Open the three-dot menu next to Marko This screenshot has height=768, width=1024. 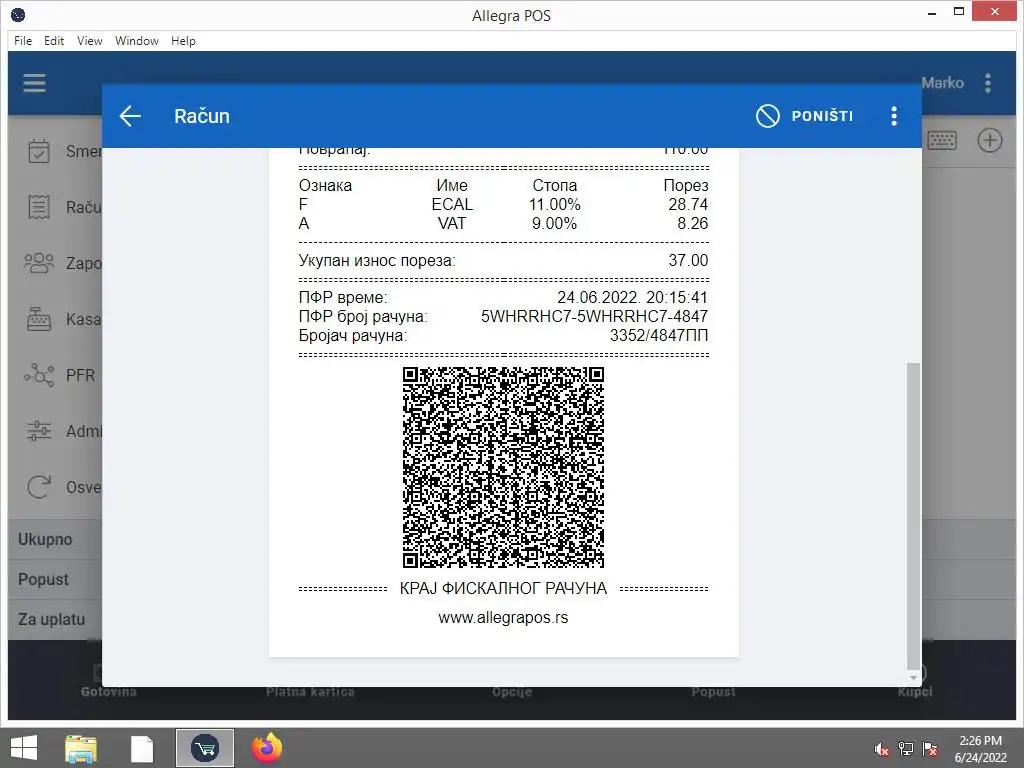point(987,83)
